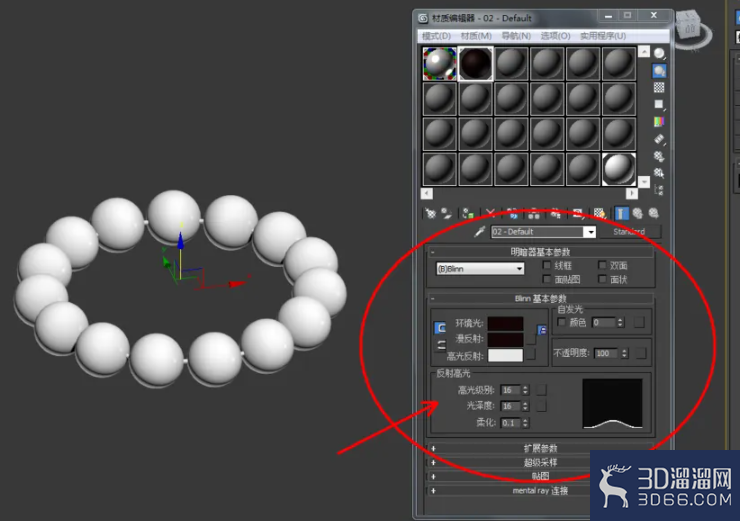The width and height of the screenshot is (740, 521).
Task: Toggle the Show End Result icon
Action: (x=622, y=213)
